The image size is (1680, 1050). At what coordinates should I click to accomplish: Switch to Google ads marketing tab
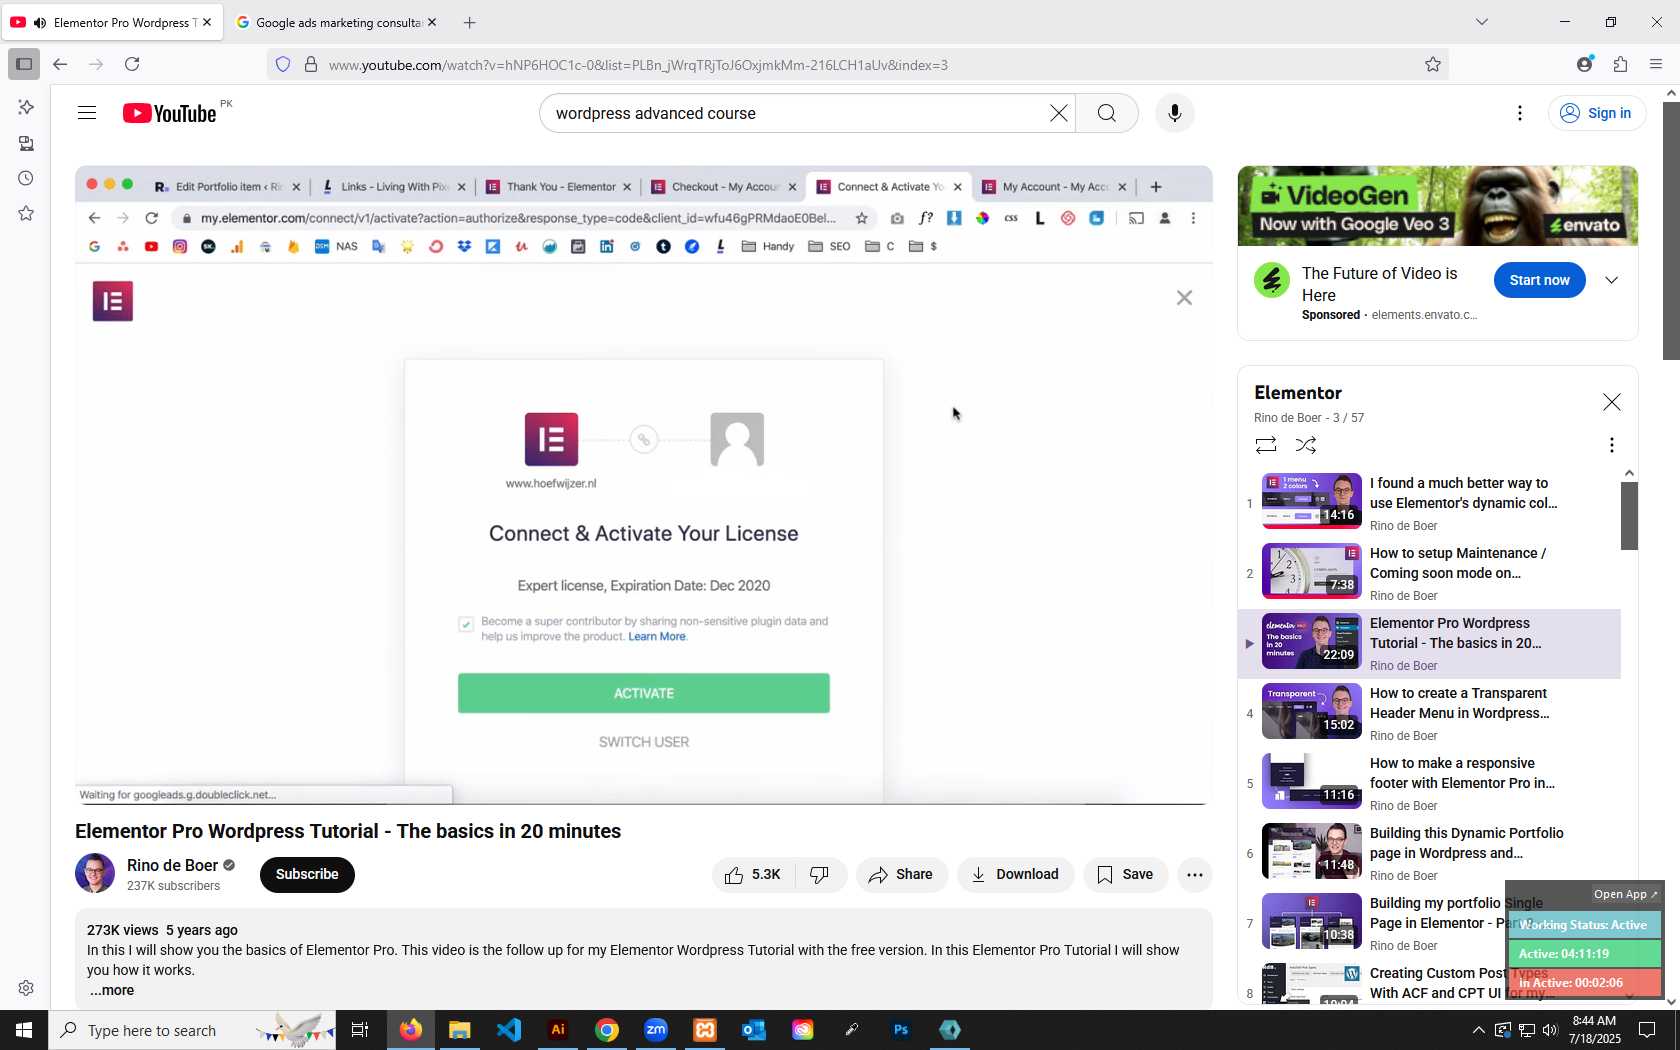click(337, 22)
